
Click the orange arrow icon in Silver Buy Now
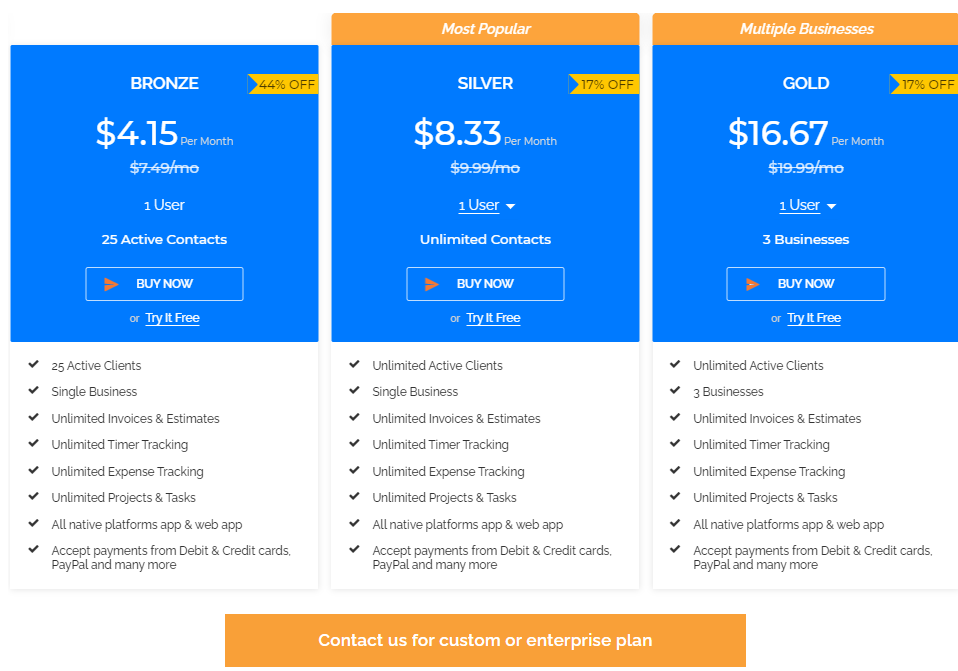432,284
